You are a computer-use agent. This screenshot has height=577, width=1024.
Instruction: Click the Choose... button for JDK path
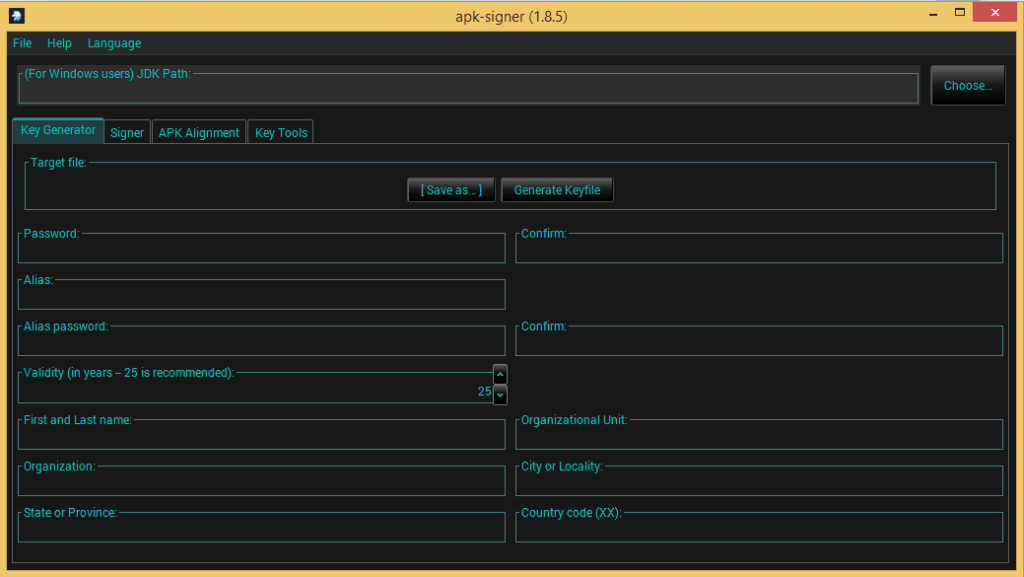tap(967, 86)
